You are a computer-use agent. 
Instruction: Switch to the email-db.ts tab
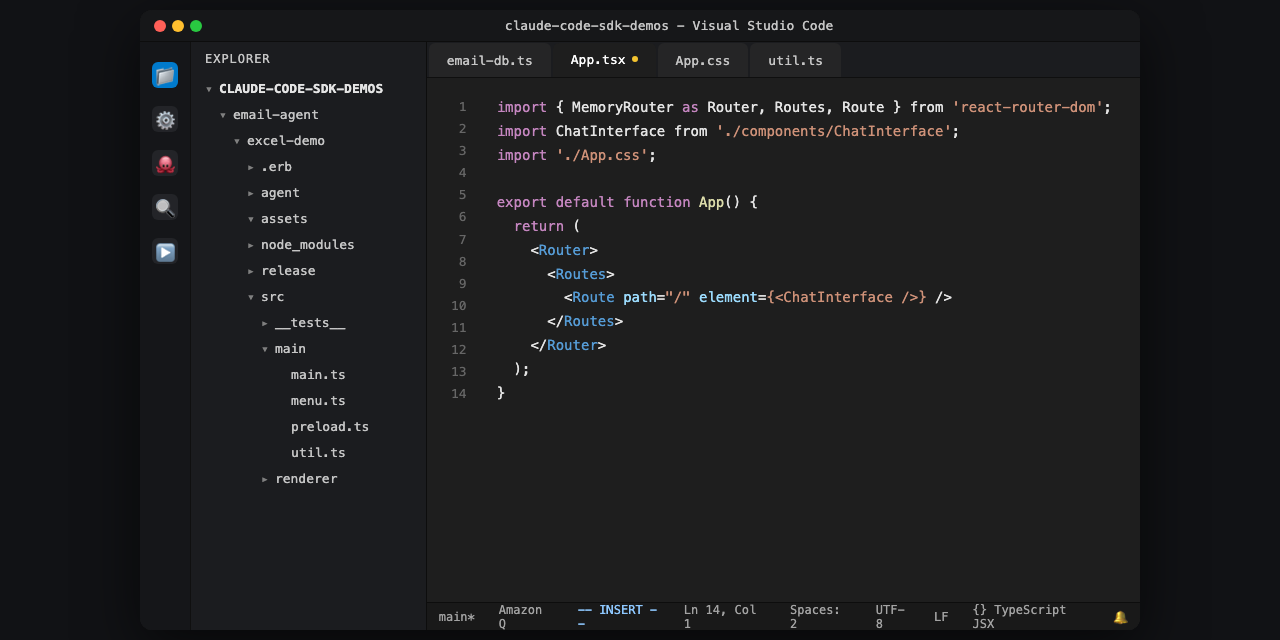coord(489,60)
